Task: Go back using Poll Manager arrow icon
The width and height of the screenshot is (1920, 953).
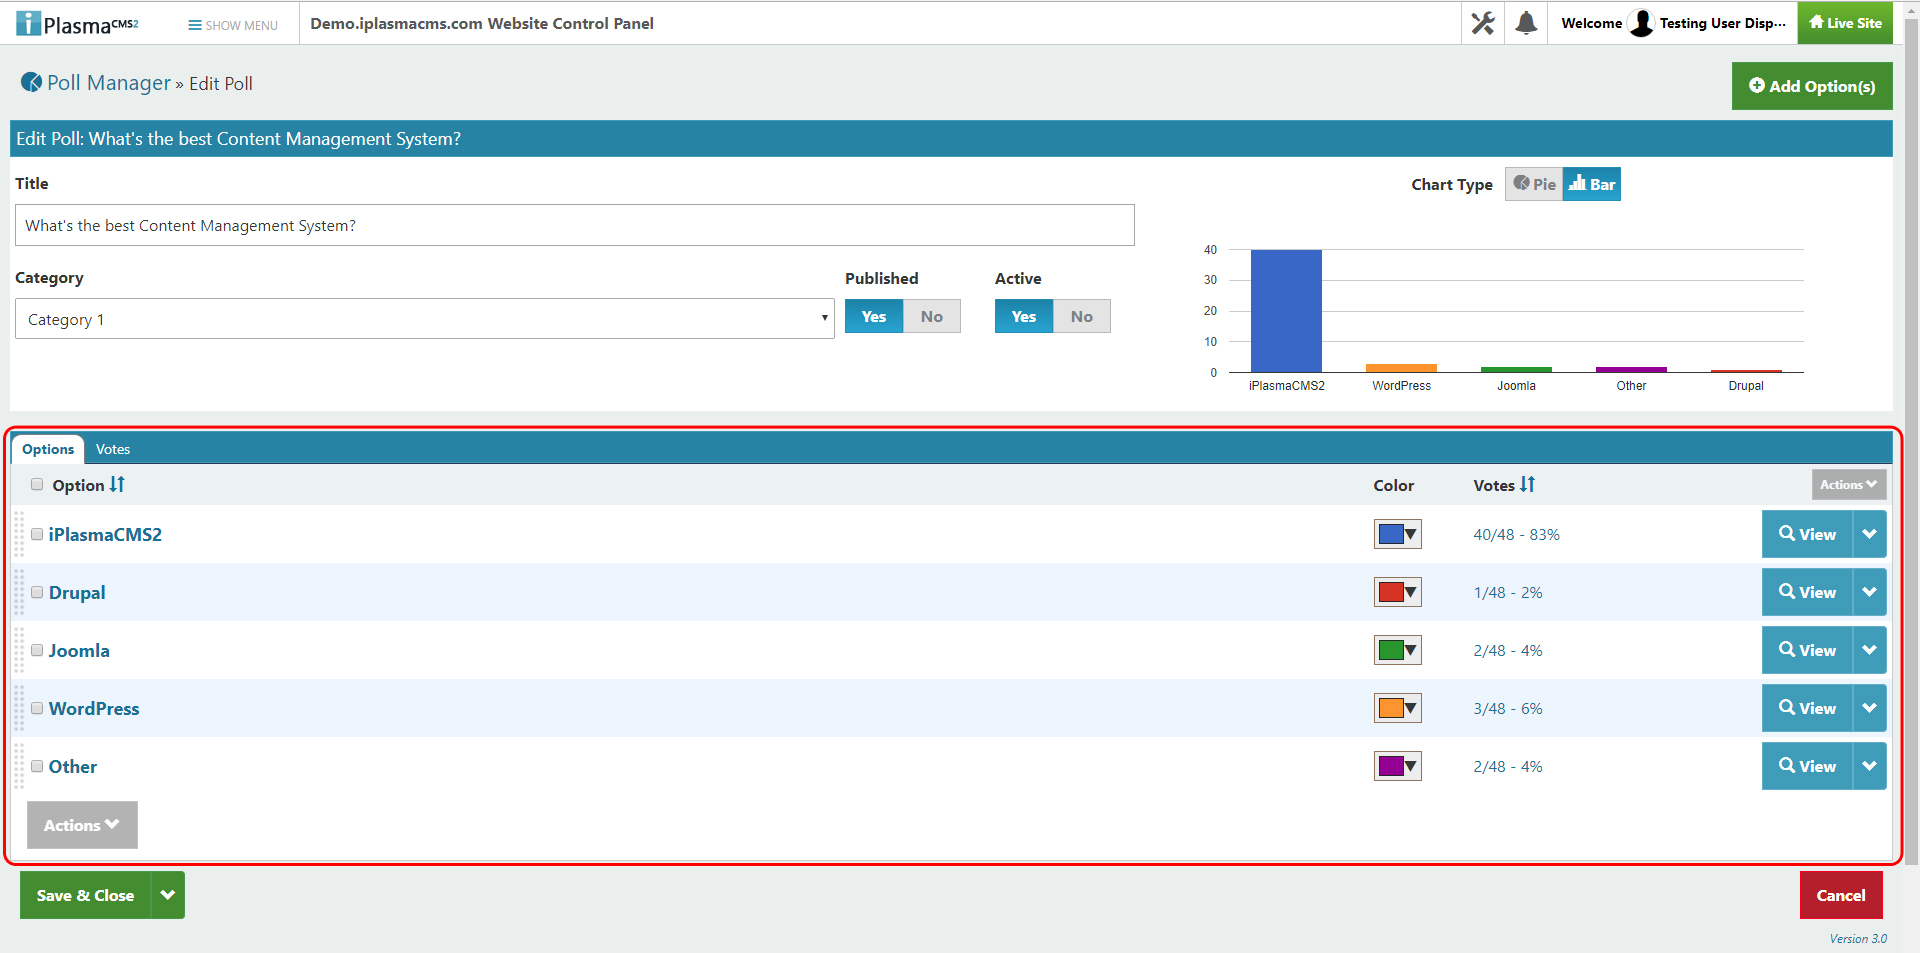Action: pyautogui.click(x=31, y=82)
